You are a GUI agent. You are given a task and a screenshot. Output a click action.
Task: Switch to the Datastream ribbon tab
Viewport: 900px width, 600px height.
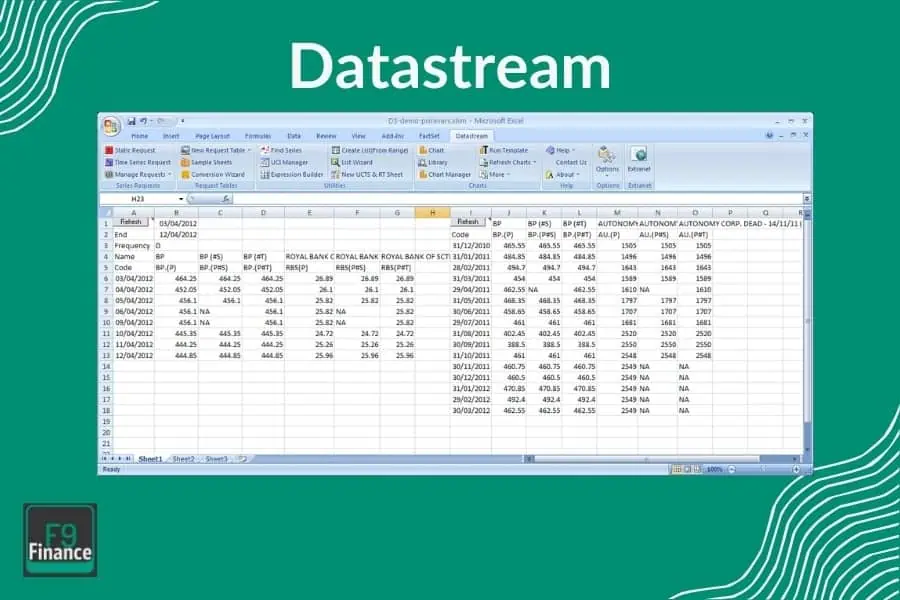472,135
